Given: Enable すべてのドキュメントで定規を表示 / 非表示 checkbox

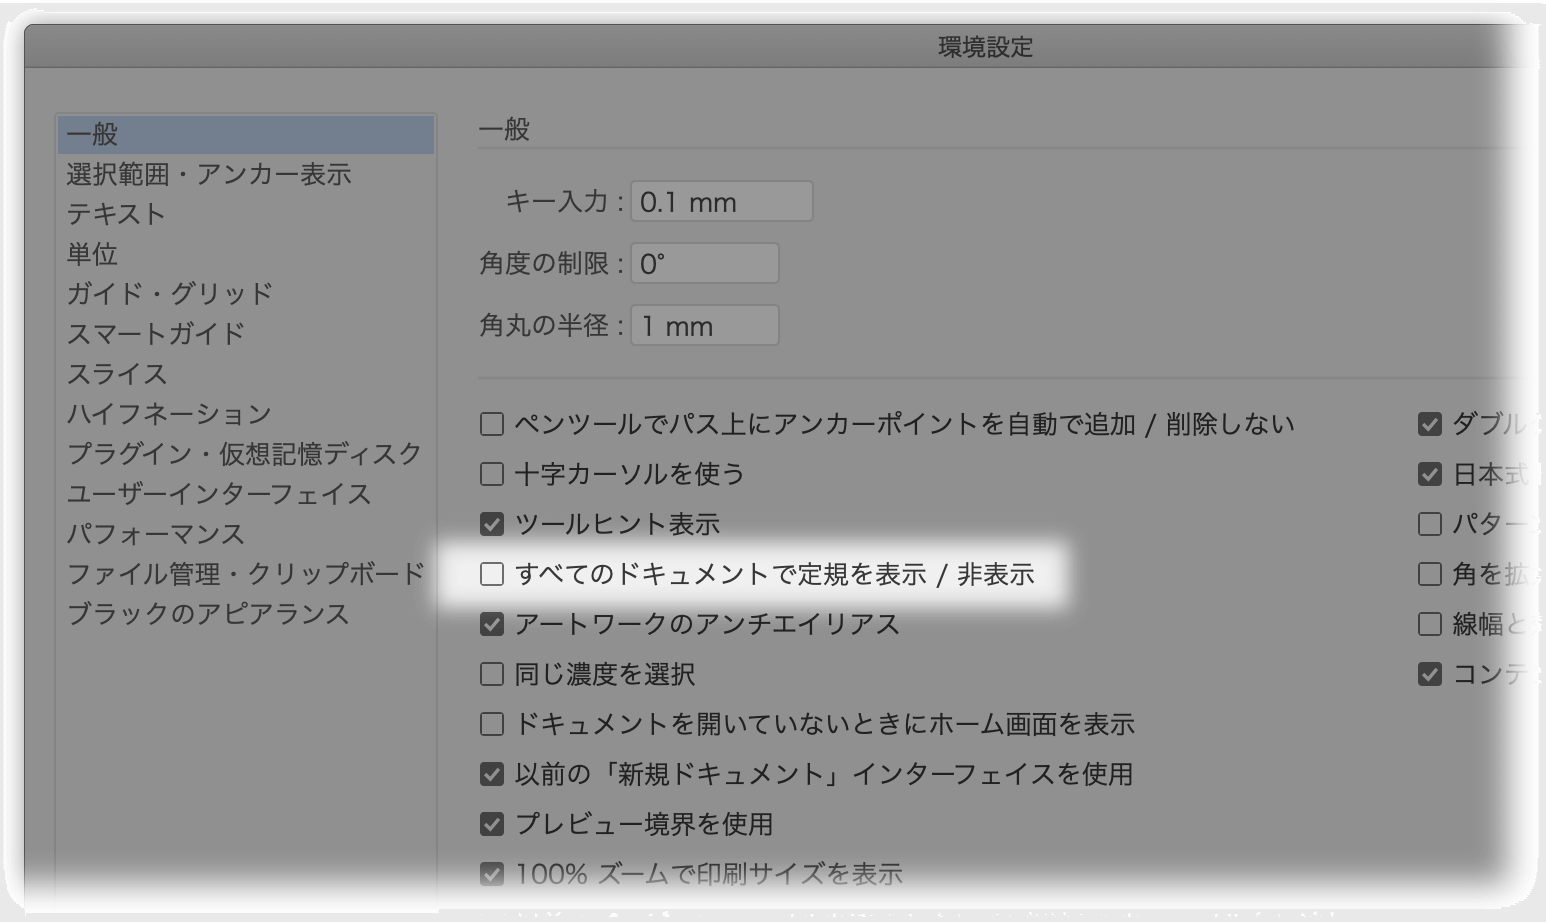Looking at the screenshot, I should click(491, 574).
